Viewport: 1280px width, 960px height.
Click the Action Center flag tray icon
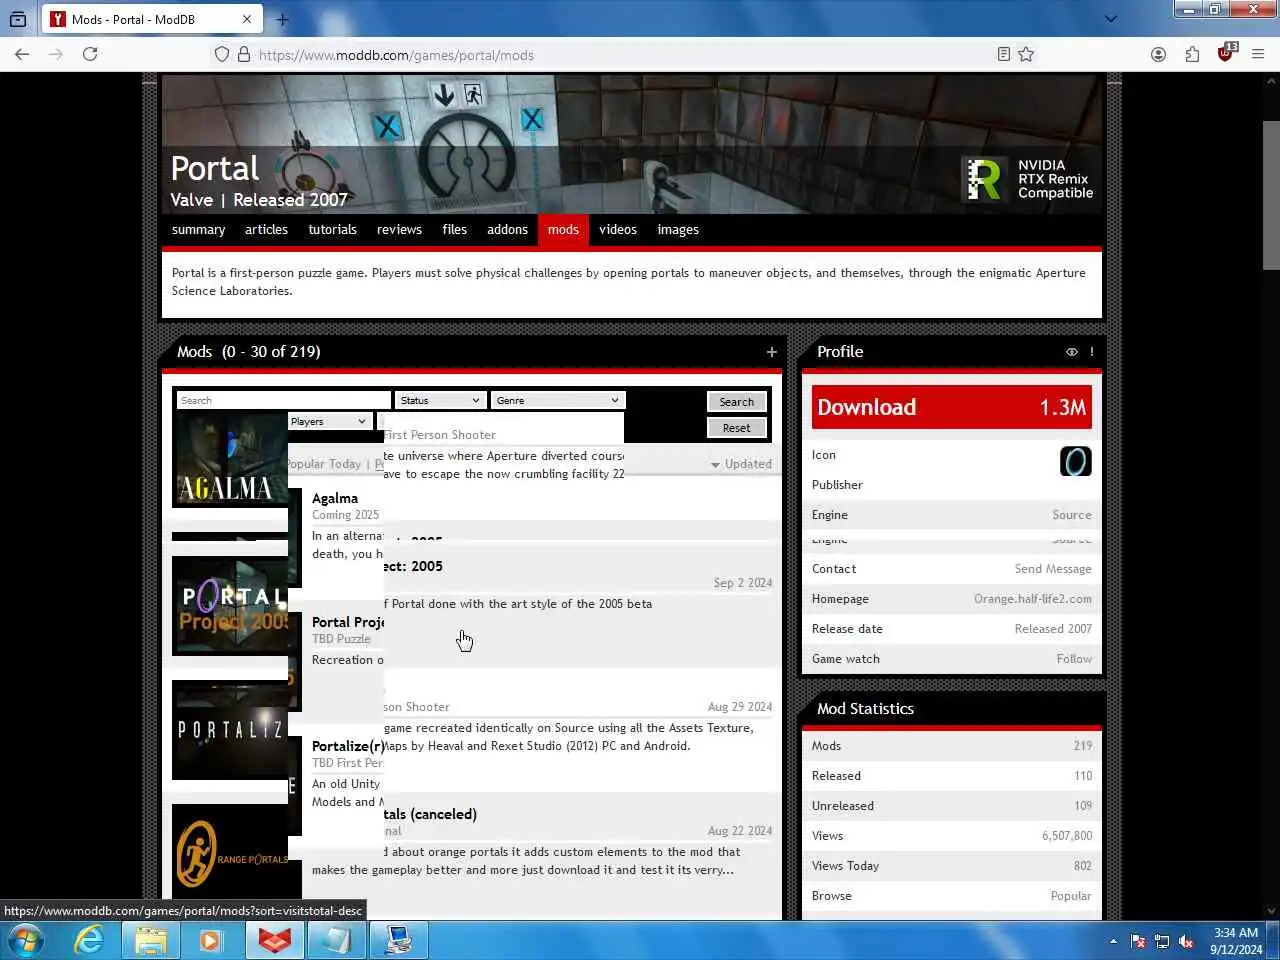pos(1138,941)
